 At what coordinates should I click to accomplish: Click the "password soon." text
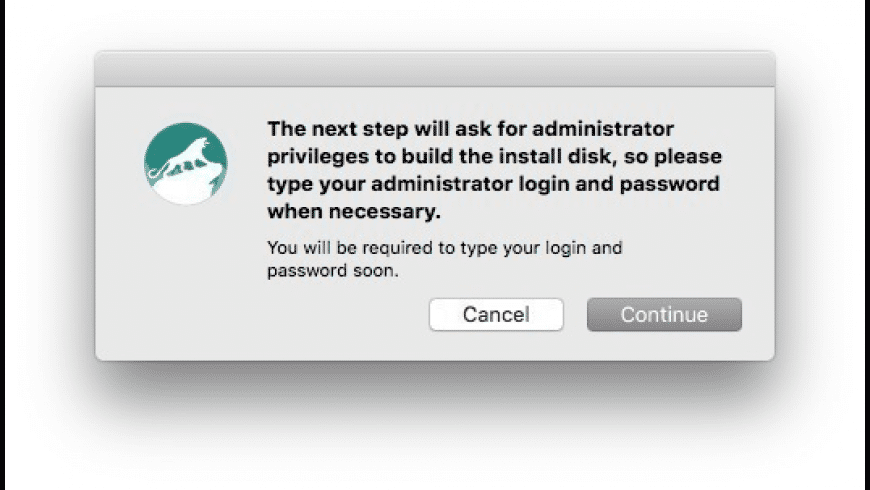point(333,271)
